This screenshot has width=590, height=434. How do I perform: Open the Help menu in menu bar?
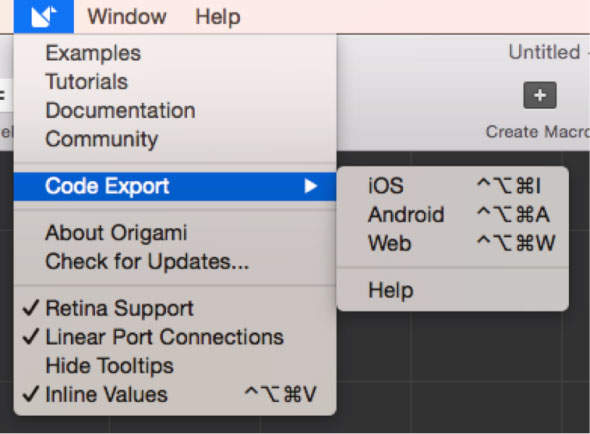(218, 17)
